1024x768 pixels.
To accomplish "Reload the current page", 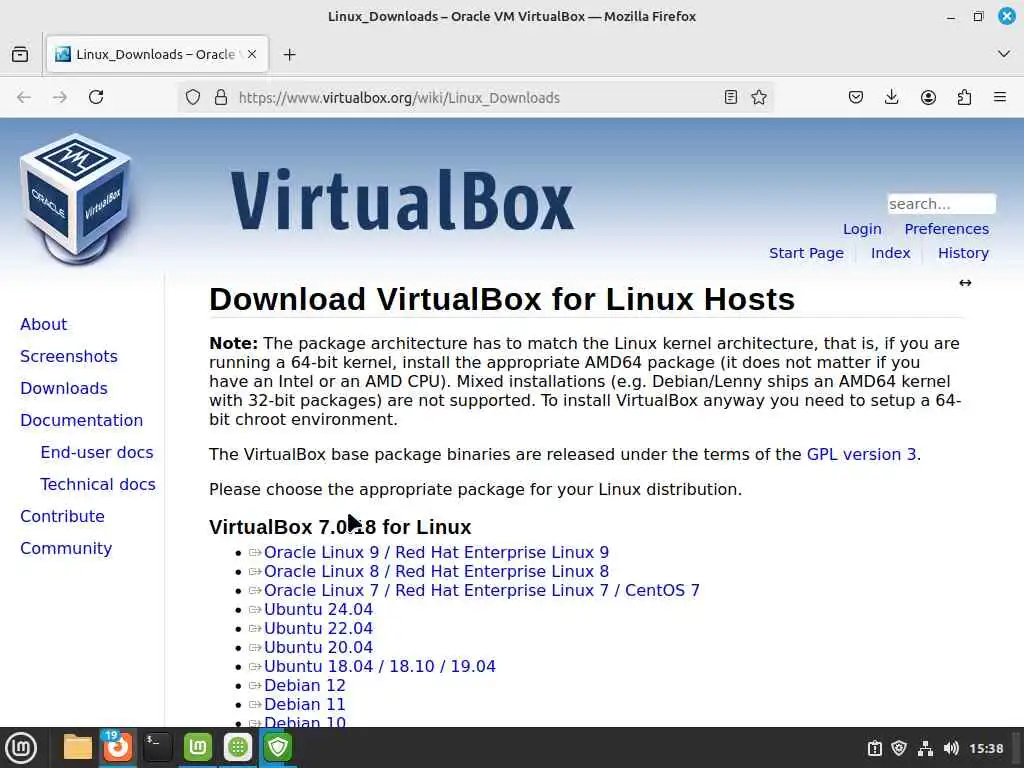I will coord(96,97).
